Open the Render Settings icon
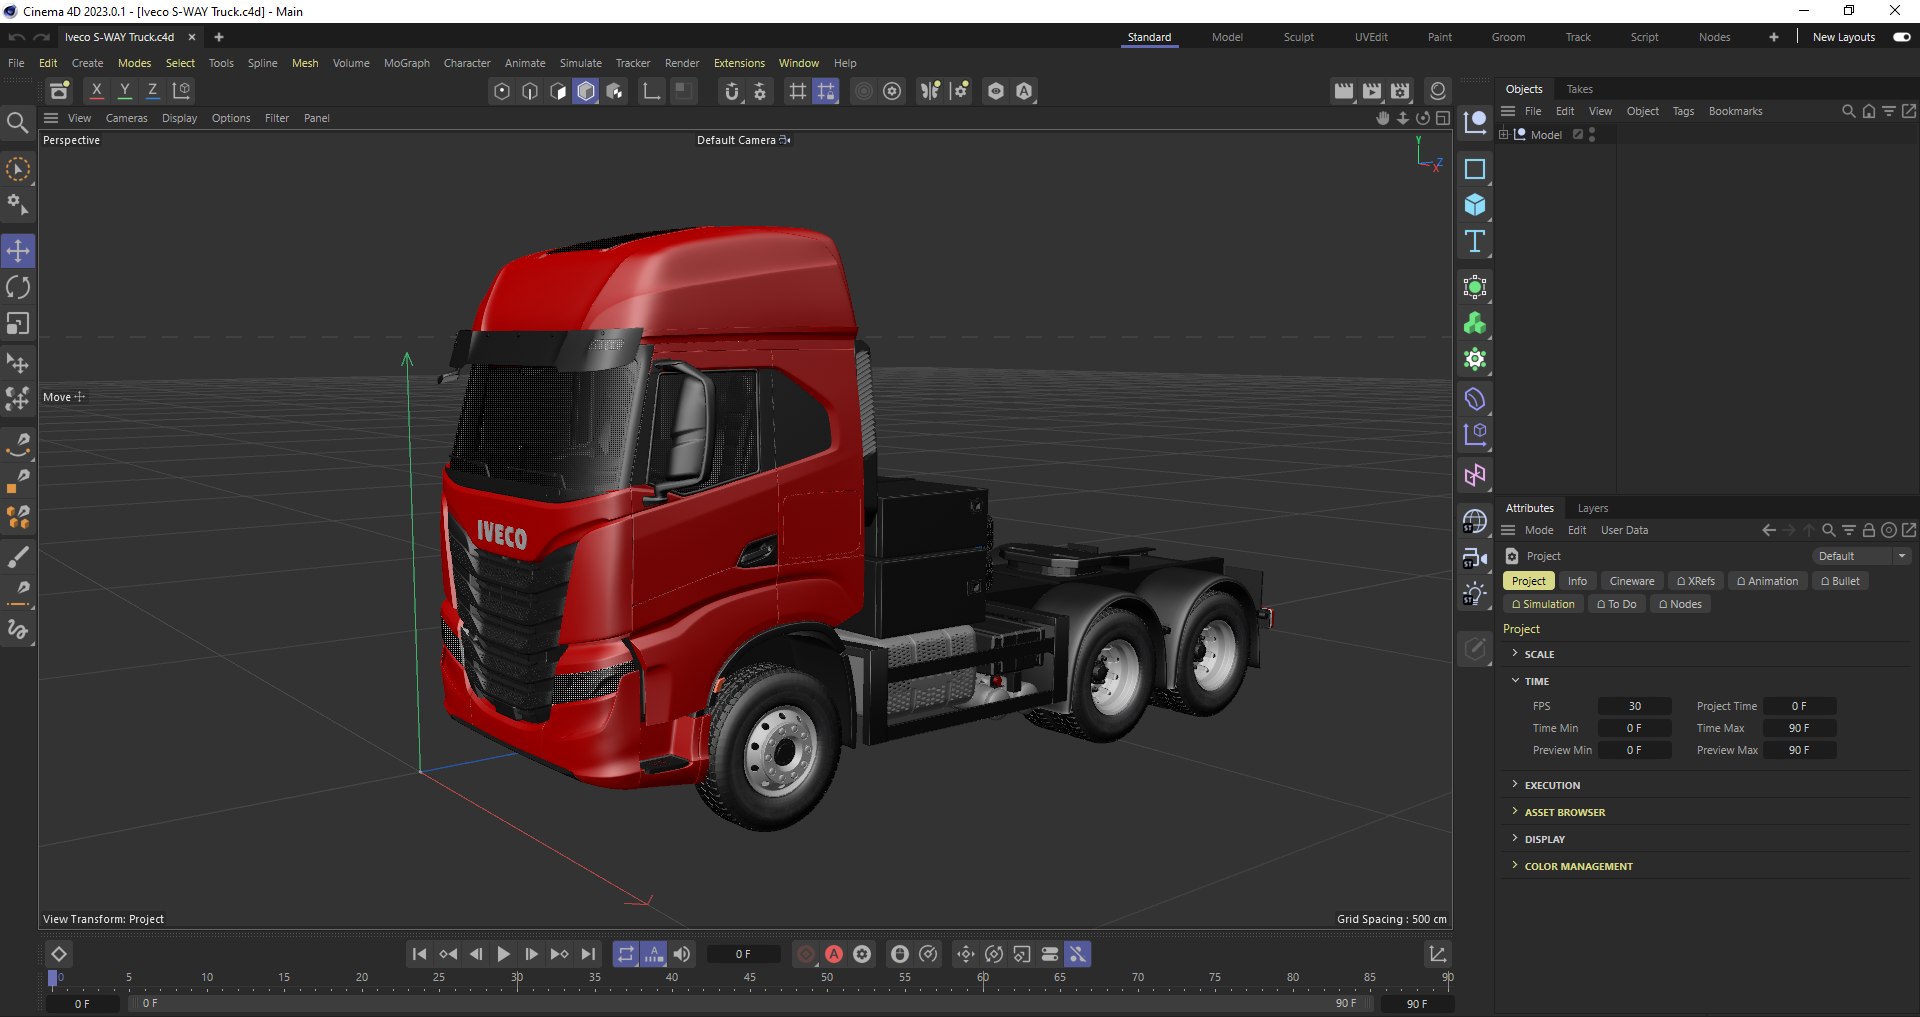The image size is (1920, 1017). coord(1401,91)
